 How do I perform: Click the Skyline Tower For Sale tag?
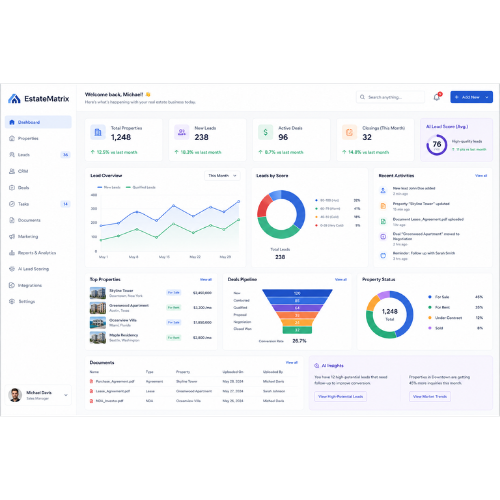(174, 293)
